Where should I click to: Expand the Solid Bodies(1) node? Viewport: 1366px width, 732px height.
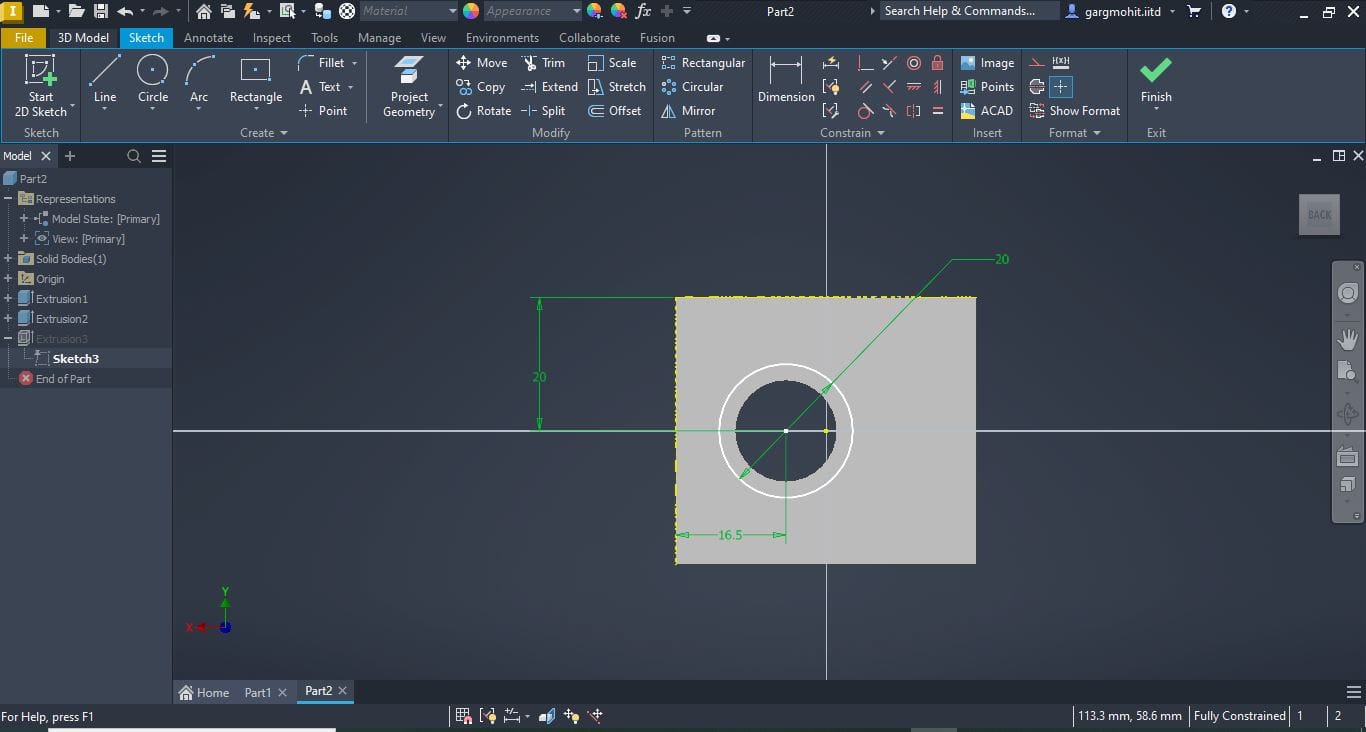[8, 259]
